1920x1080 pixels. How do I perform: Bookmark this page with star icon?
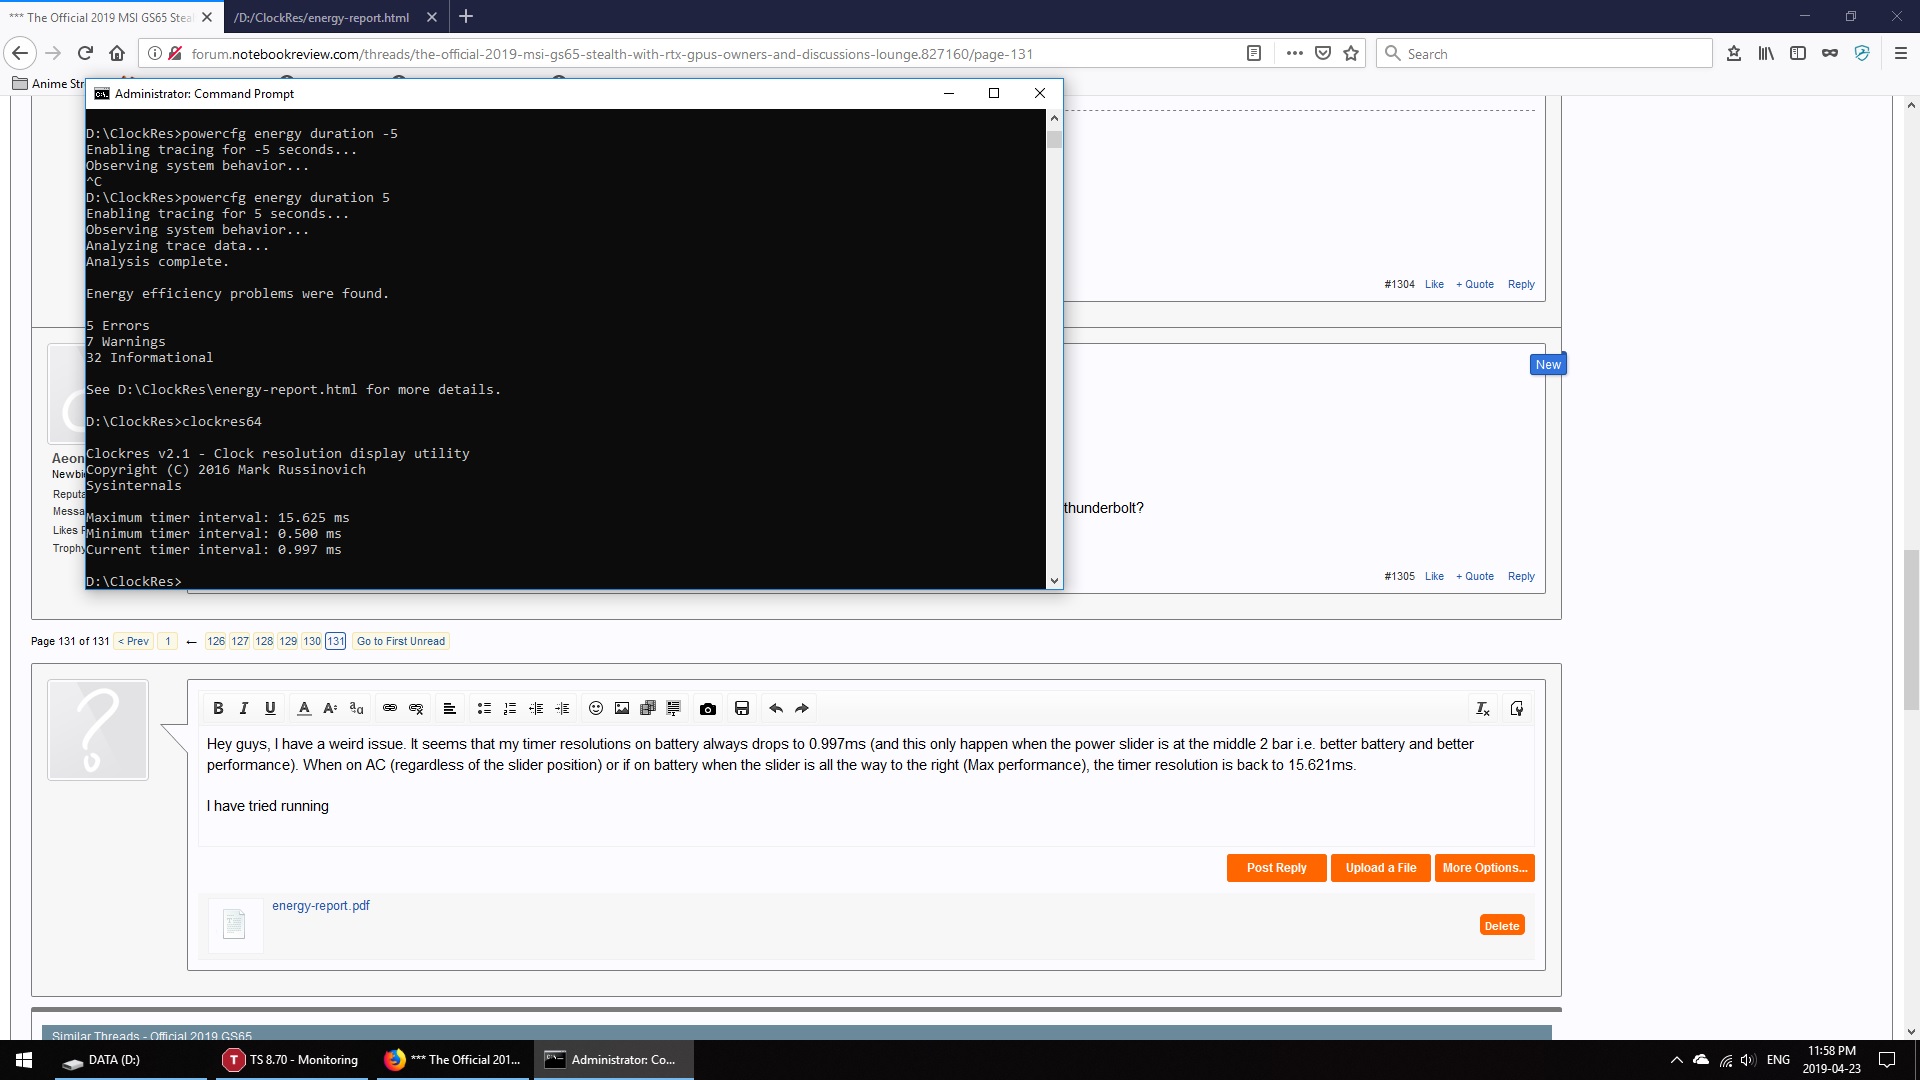click(1351, 53)
